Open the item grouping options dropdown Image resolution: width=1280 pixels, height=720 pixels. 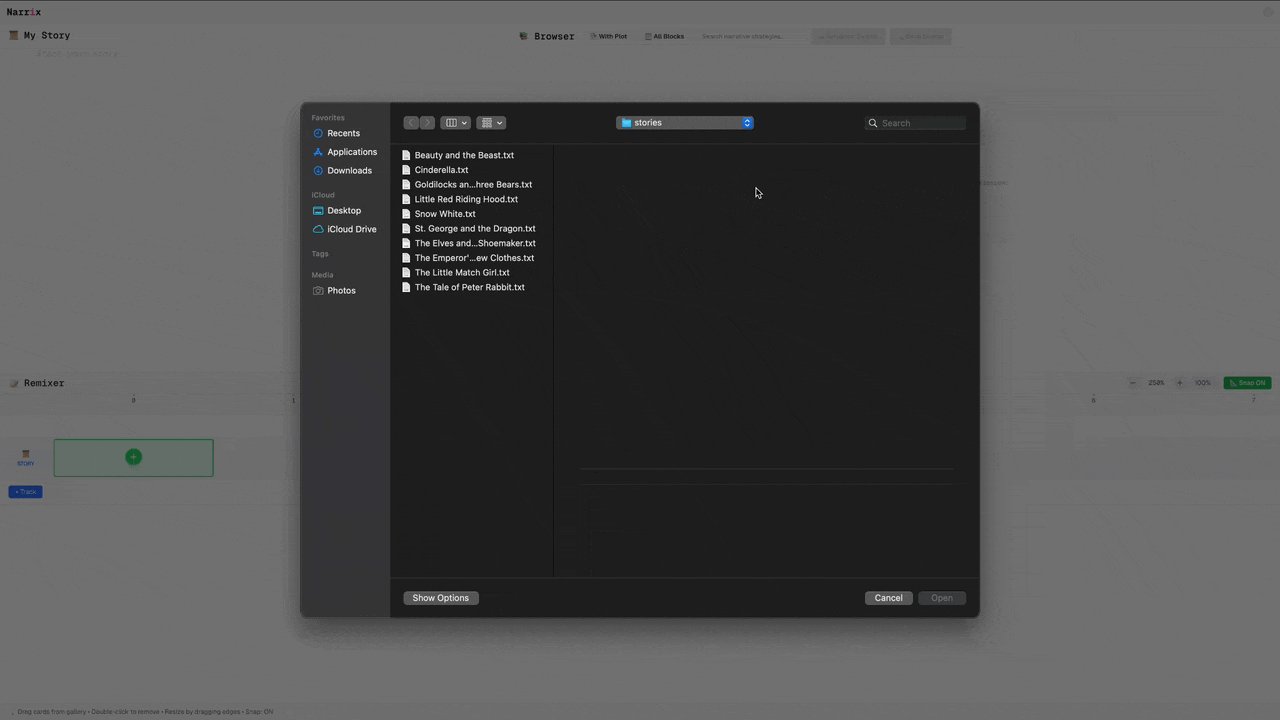[491, 123]
